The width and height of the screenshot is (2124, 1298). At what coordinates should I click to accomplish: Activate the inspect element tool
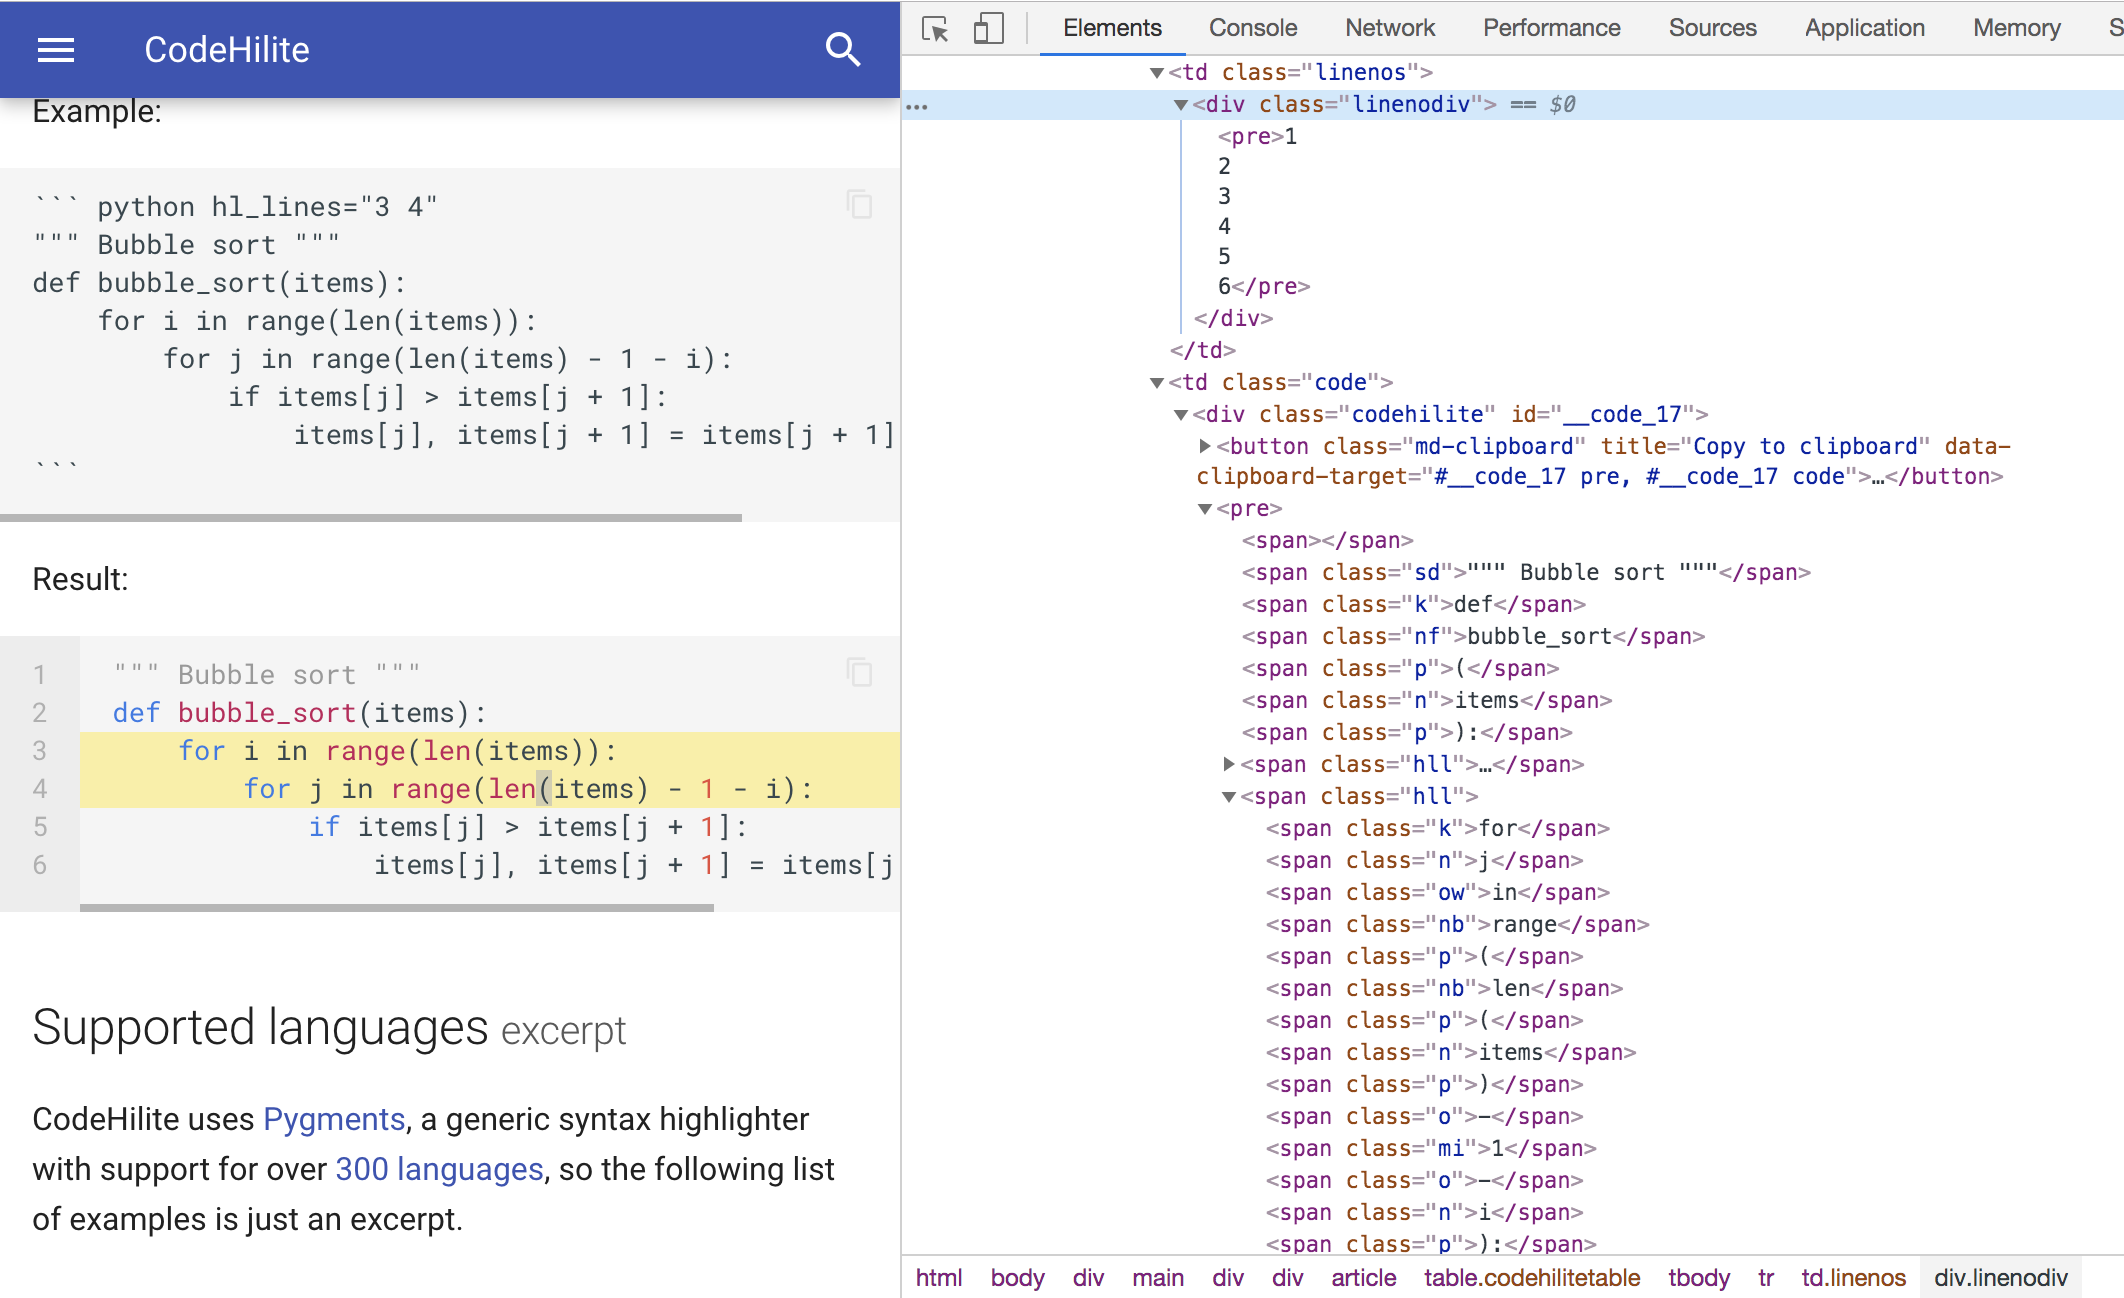[x=936, y=28]
